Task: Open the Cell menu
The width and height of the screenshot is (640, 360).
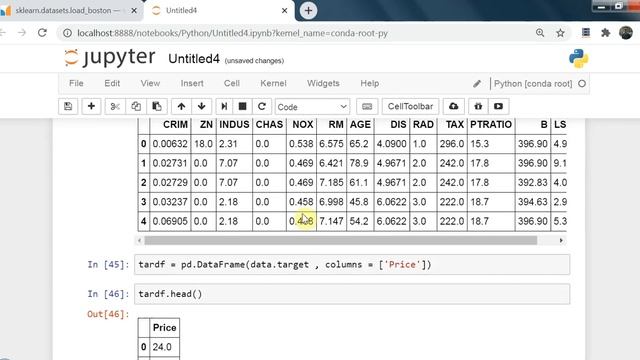Action: 231,83
